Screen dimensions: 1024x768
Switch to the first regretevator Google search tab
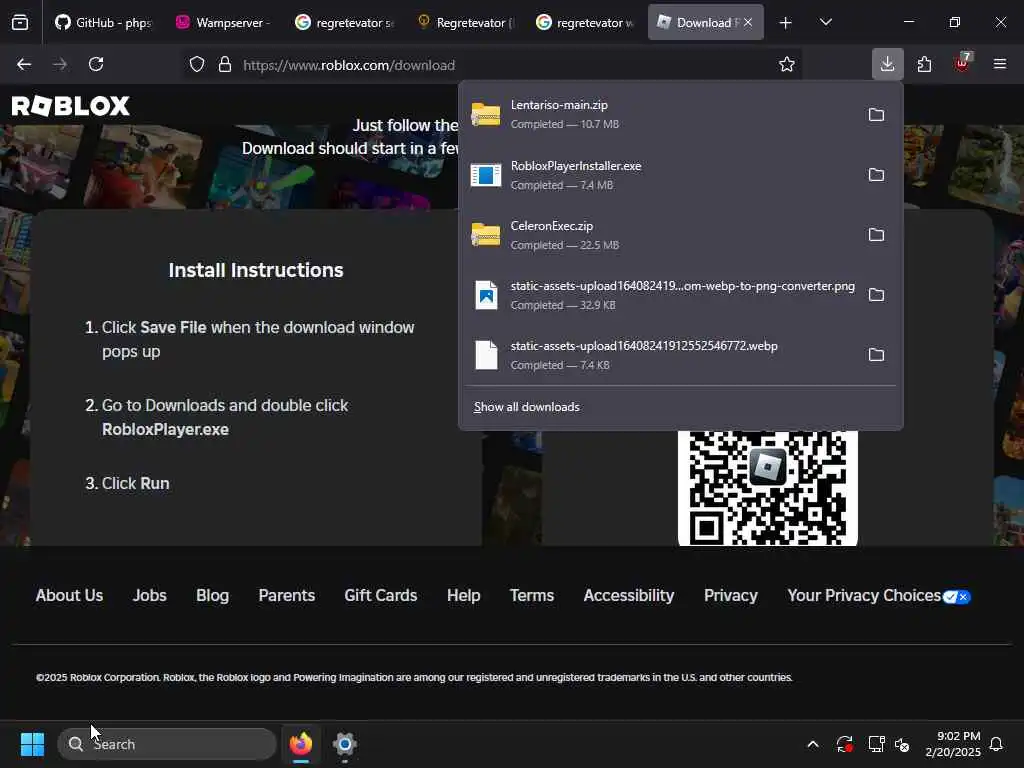point(344,23)
